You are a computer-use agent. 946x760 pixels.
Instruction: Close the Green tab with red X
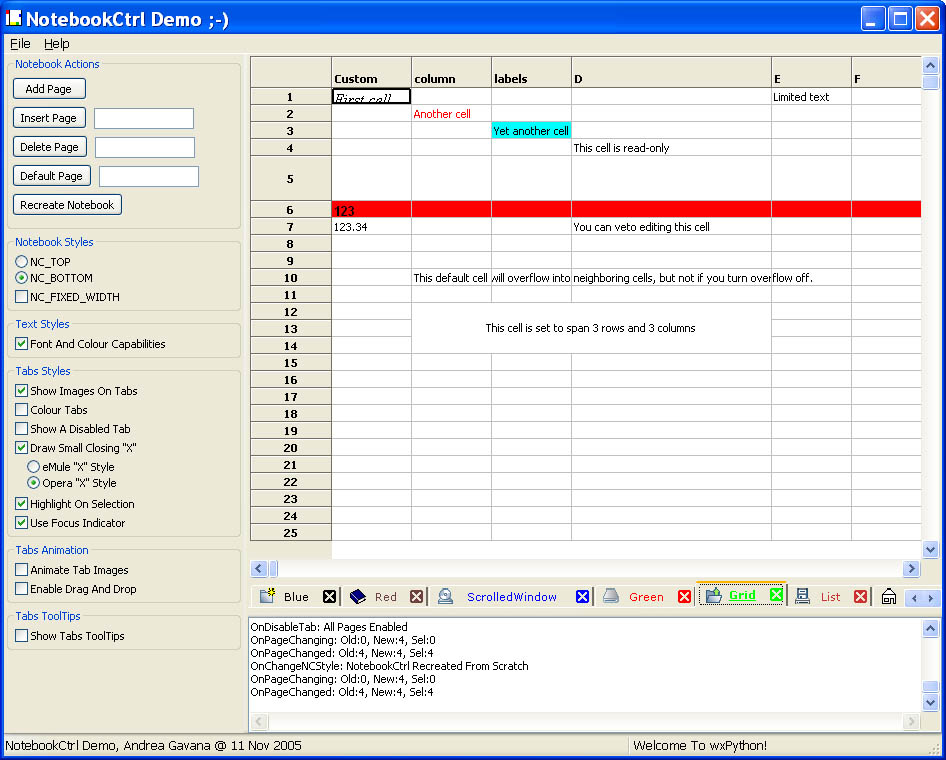684,597
